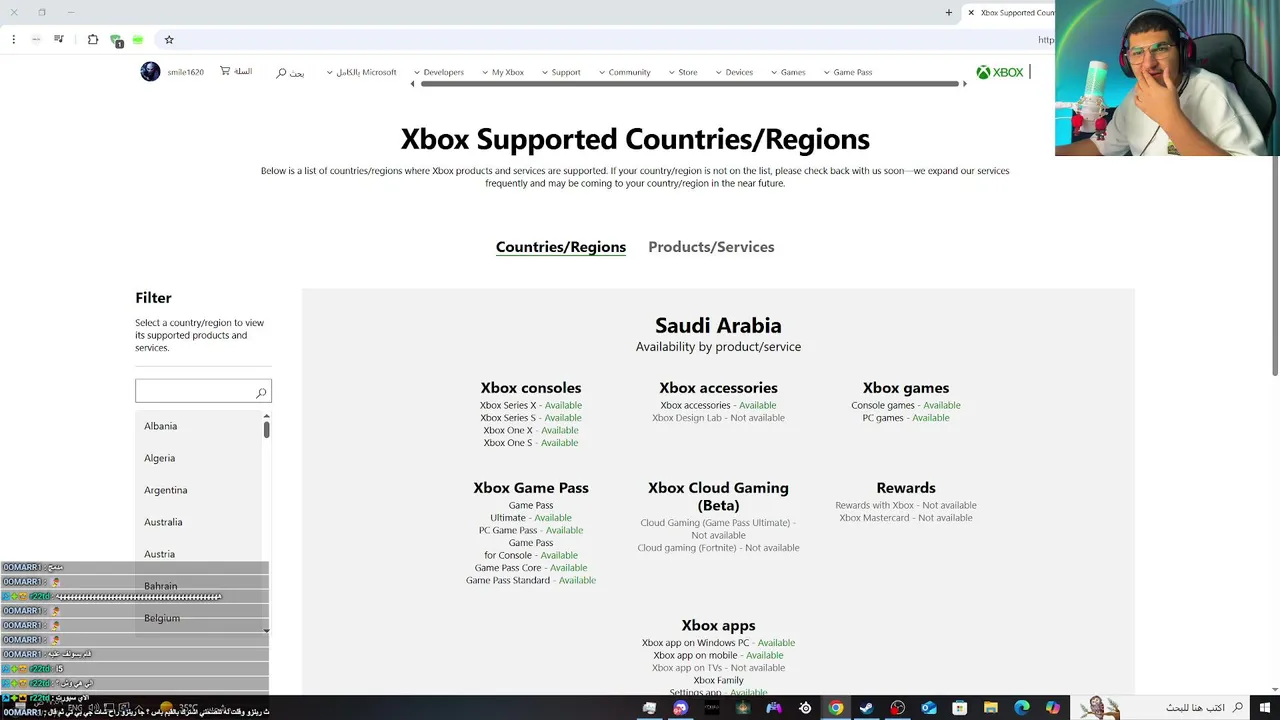Click the Windows Start button
The width and height of the screenshot is (1280, 720).
pos(1265,708)
